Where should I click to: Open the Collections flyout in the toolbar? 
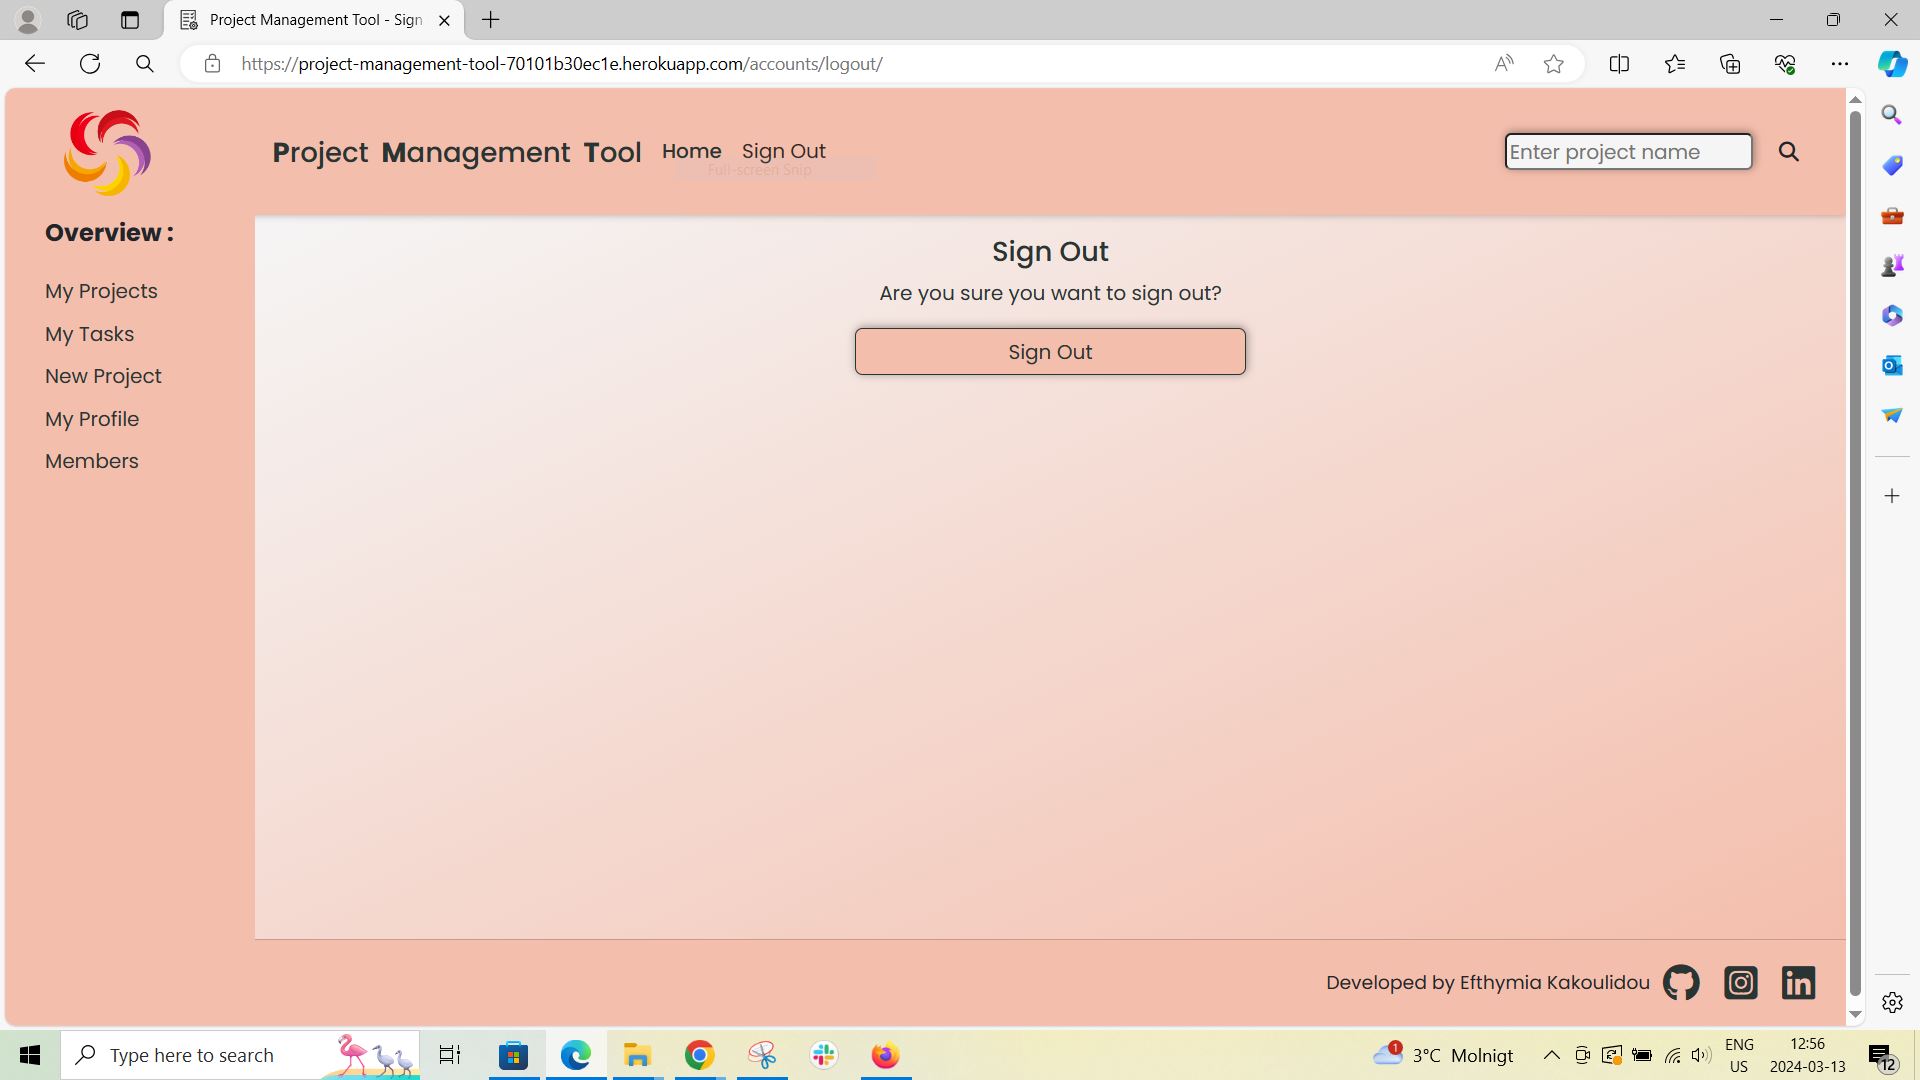1729,63
